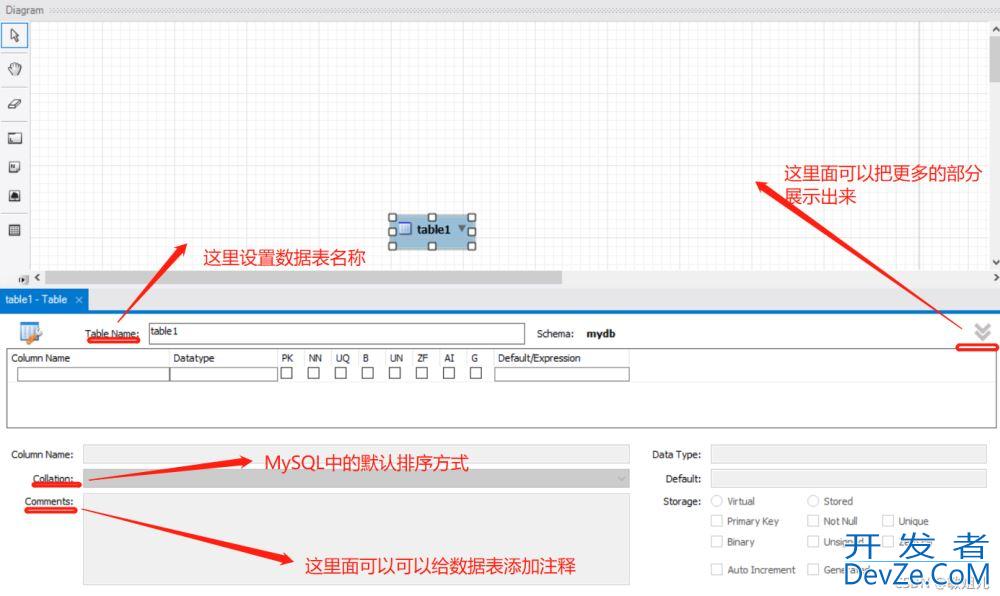The height and width of the screenshot is (596, 1000).
Task: Expand table1 node disclosure triangle
Action: click(462, 228)
